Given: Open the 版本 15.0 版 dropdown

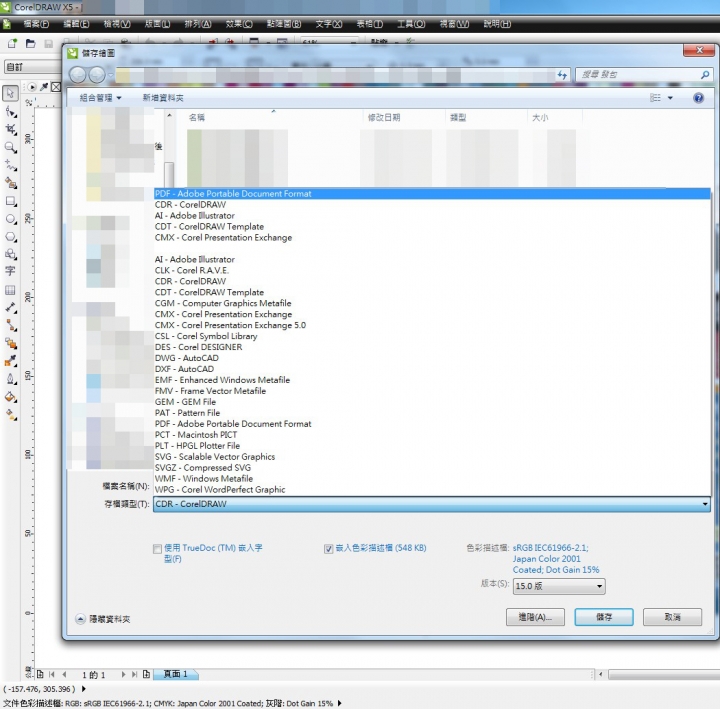Looking at the screenshot, I should pos(559,586).
